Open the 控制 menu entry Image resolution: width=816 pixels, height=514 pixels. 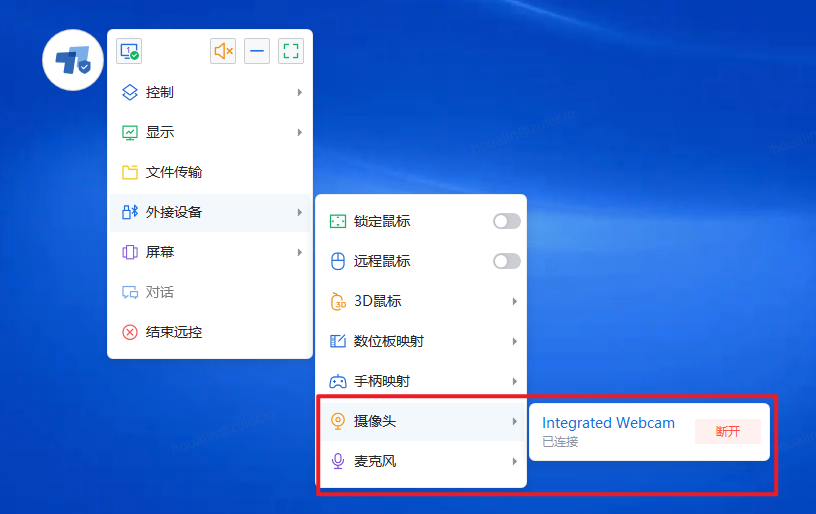tap(210, 93)
